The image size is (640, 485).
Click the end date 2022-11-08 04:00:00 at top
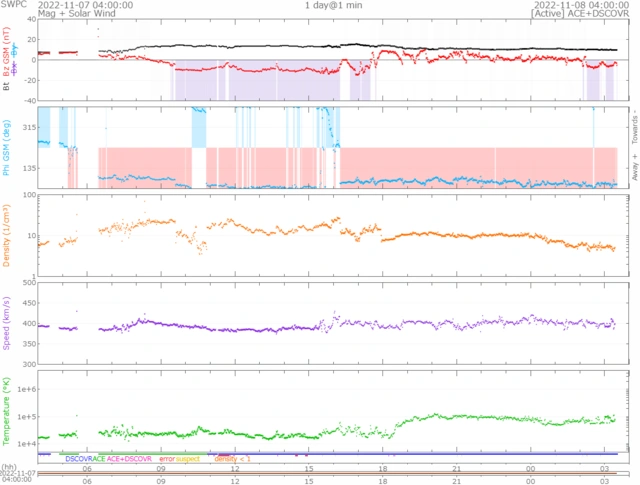click(582, 5)
